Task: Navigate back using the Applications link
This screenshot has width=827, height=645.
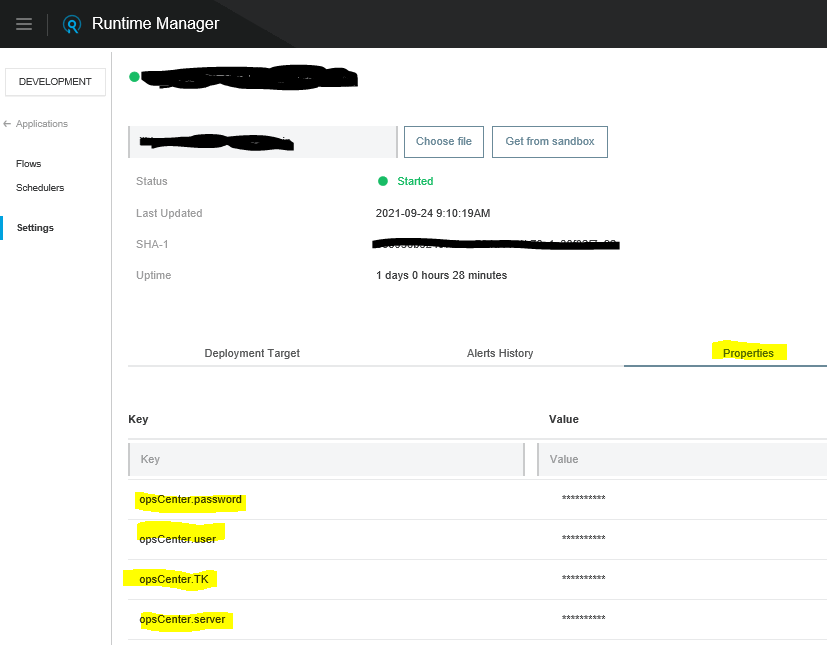Action: point(40,123)
